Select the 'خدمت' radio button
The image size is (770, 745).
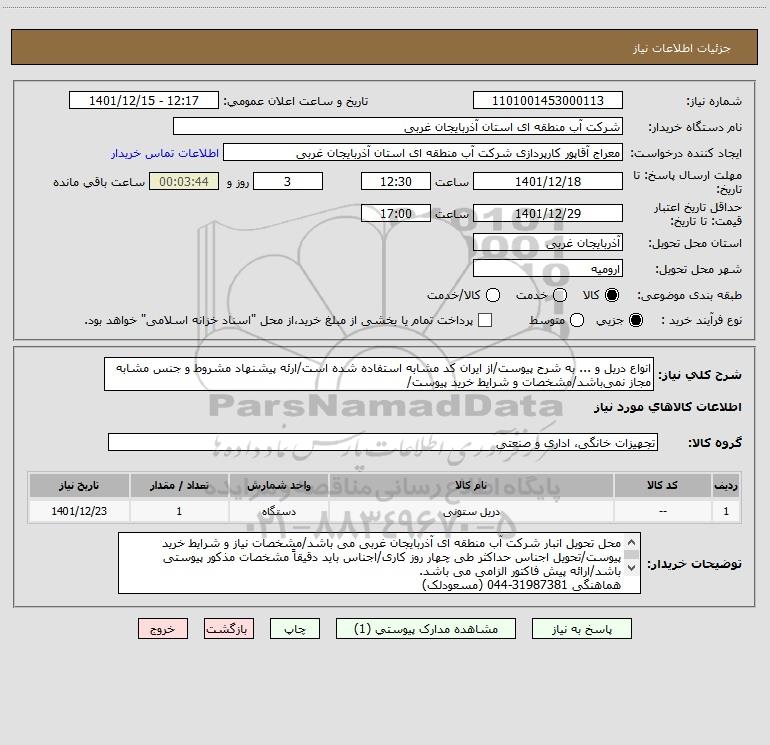coord(560,295)
